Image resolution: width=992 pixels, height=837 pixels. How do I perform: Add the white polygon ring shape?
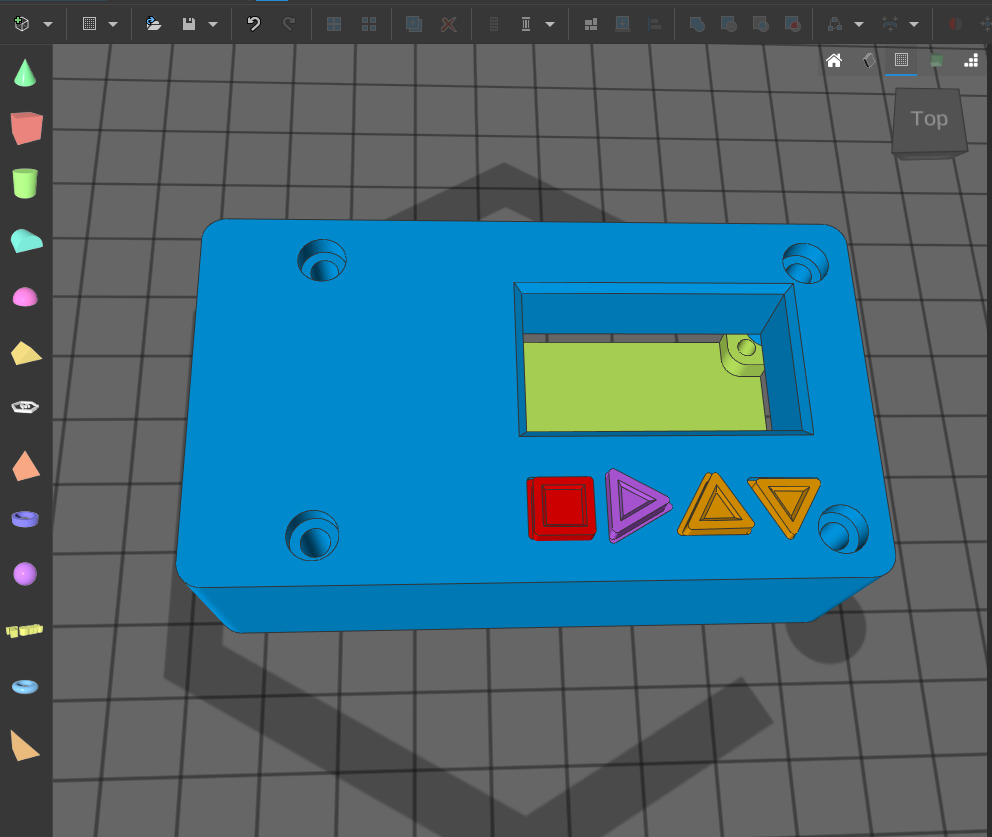tap(25, 407)
